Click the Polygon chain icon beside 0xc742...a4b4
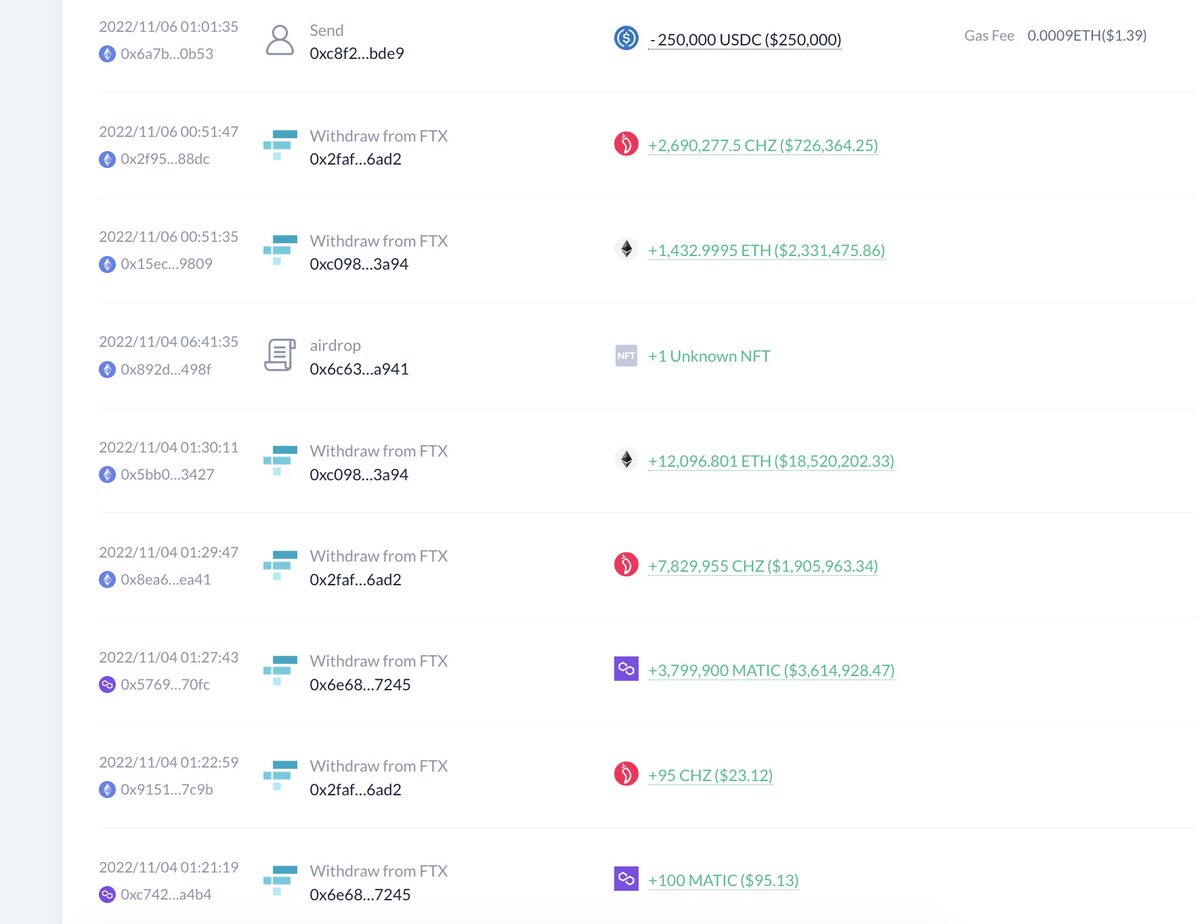The image size is (1200, 924). 107,894
